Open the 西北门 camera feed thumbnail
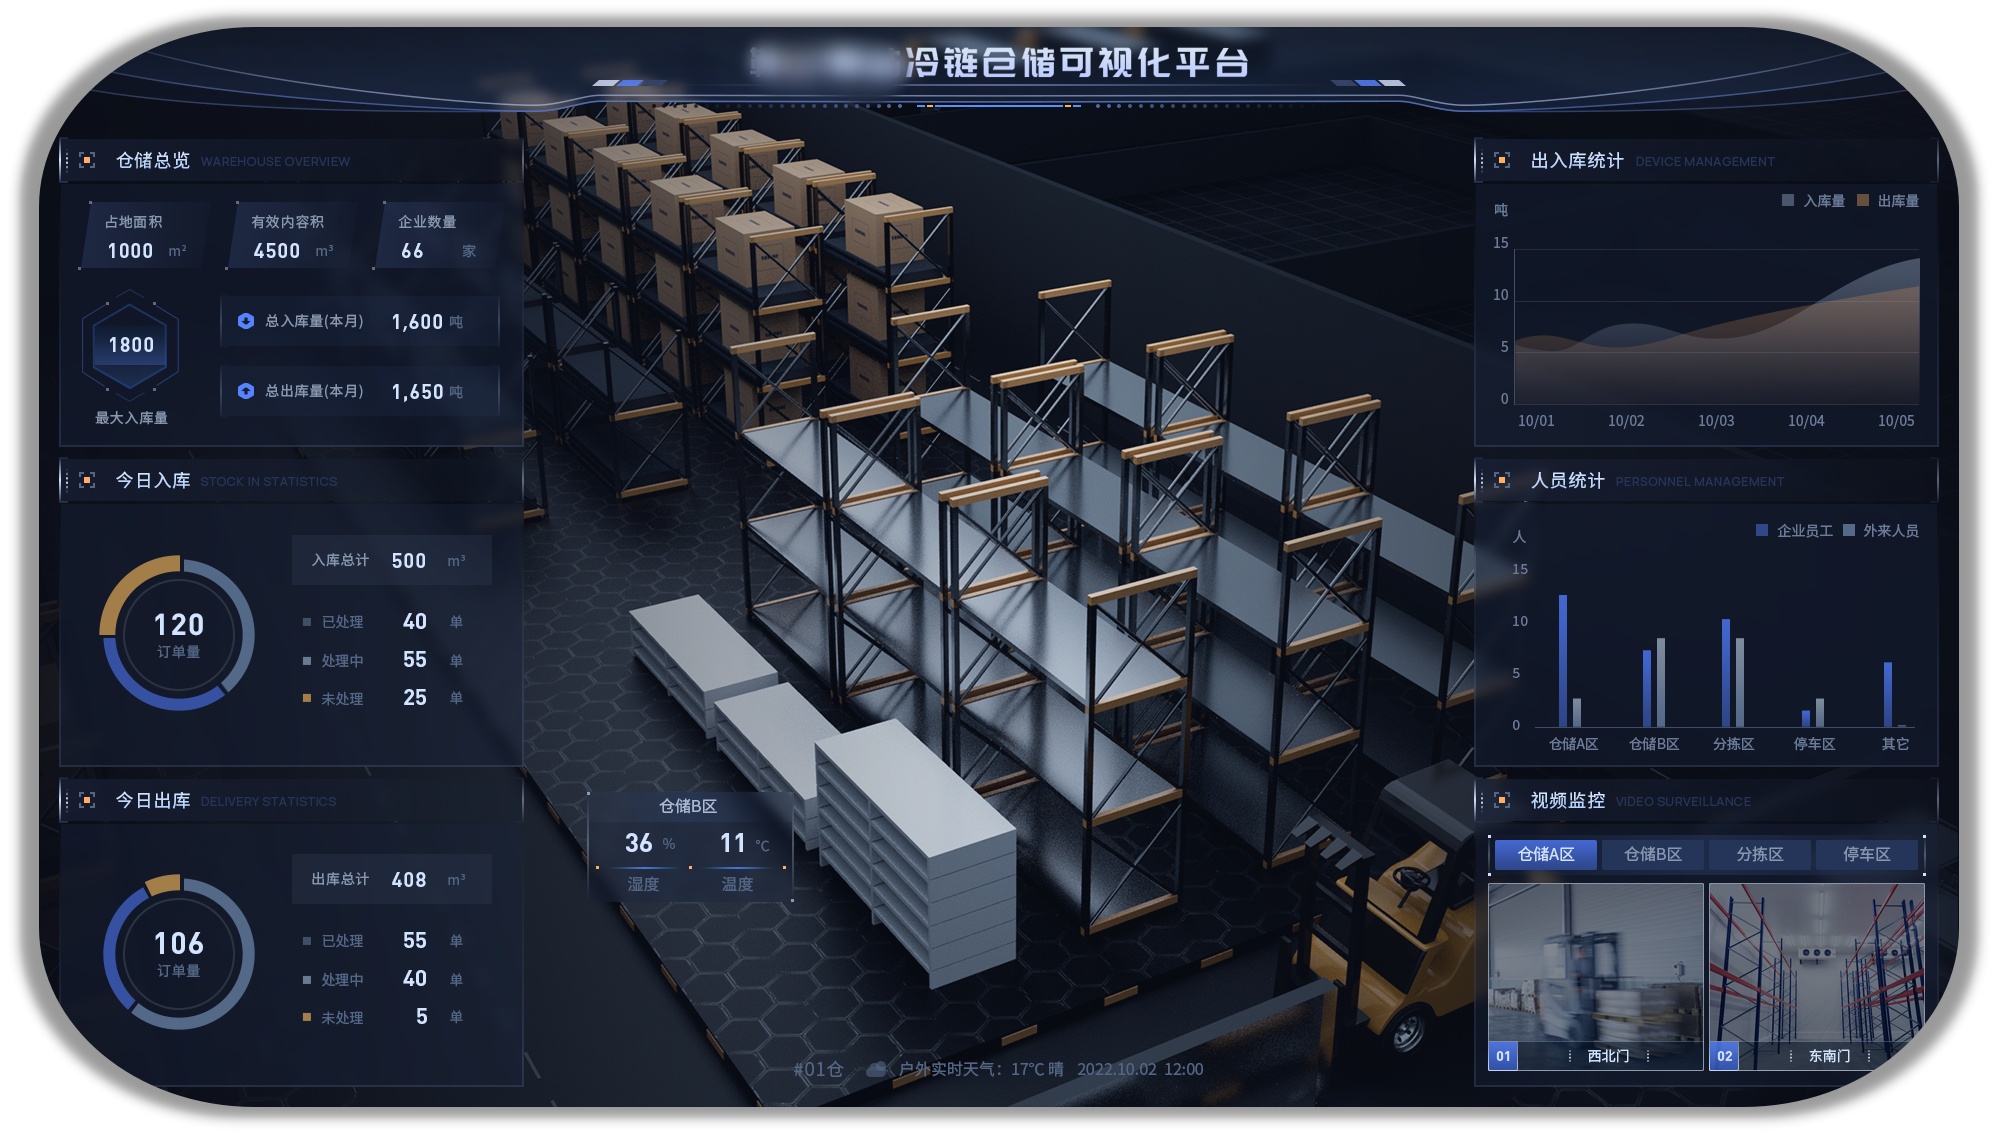1998x1135 pixels. [x=1596, y=977]
